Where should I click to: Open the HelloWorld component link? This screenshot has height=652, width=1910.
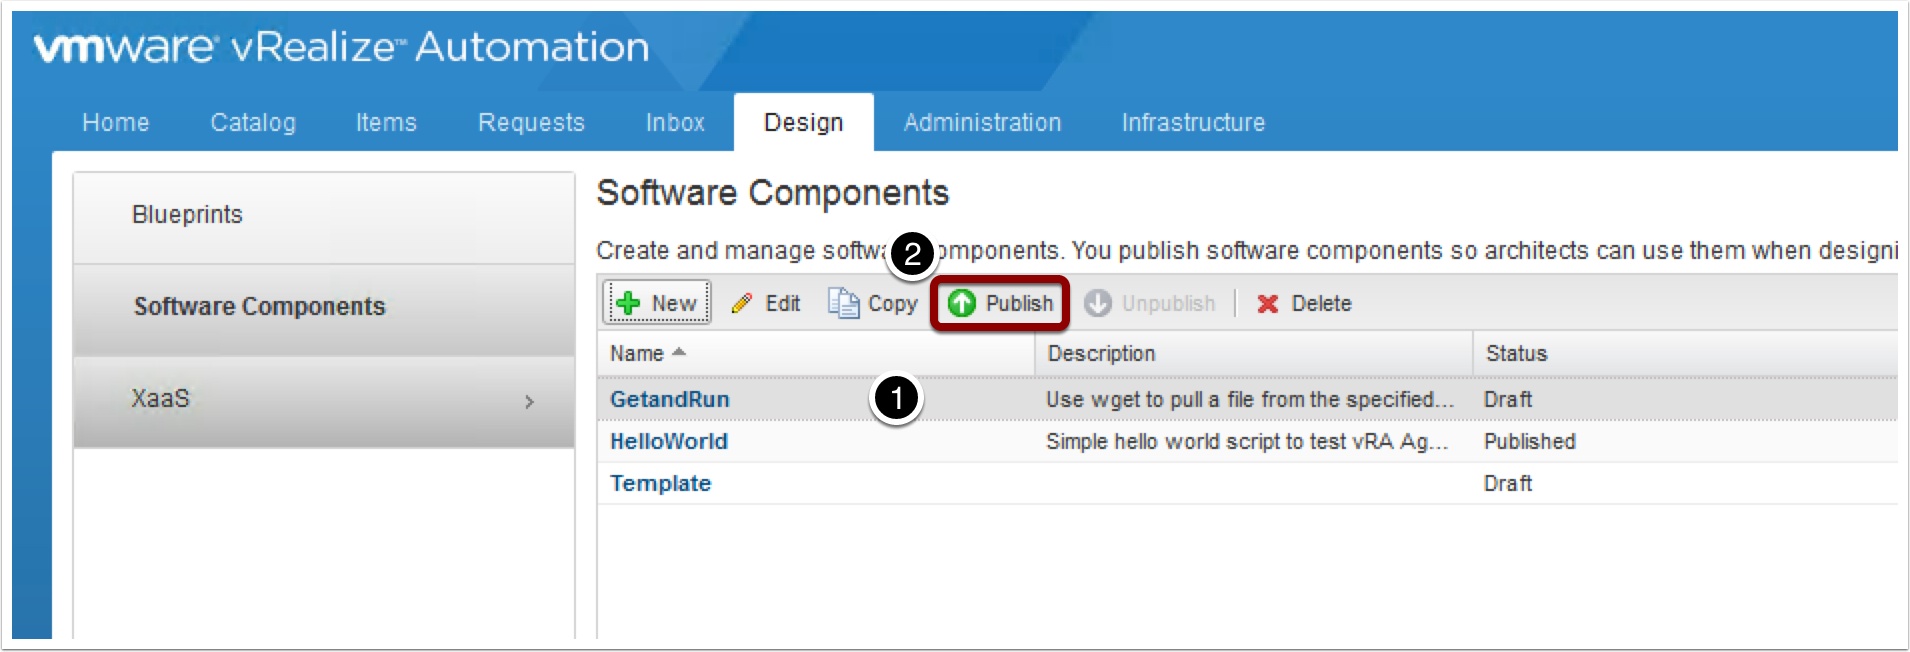pyautogui.click(x=669, y=441)
